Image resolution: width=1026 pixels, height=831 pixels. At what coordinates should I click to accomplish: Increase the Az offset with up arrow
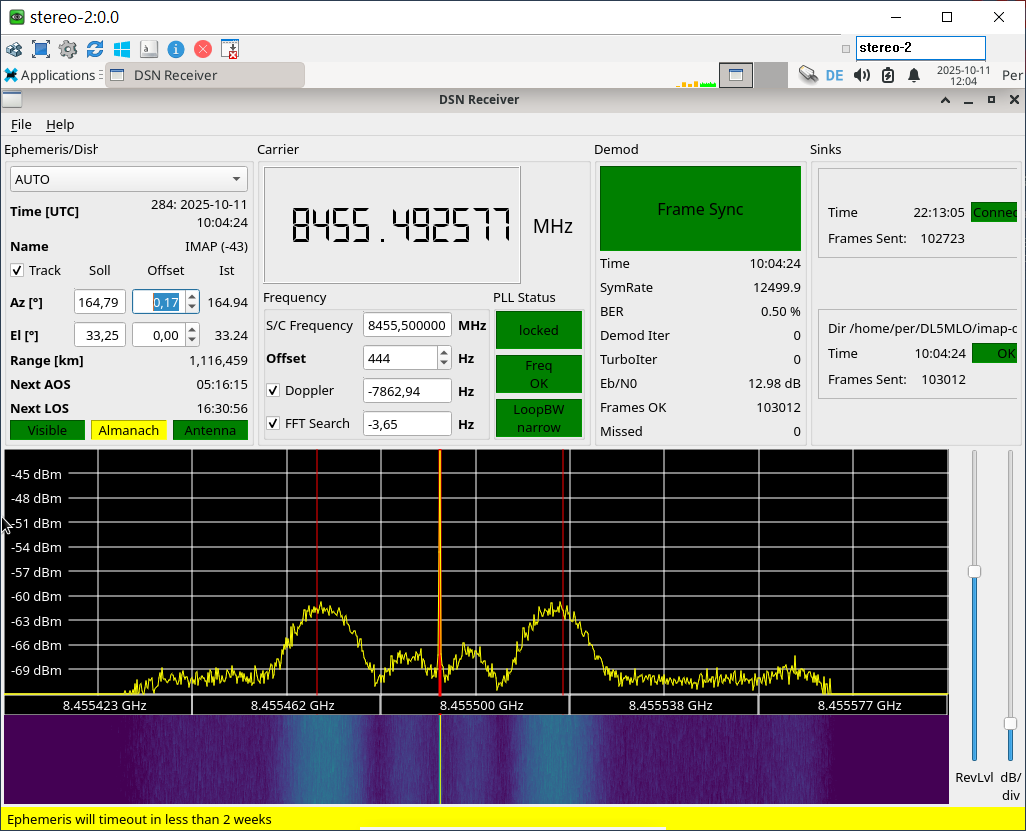192,297
